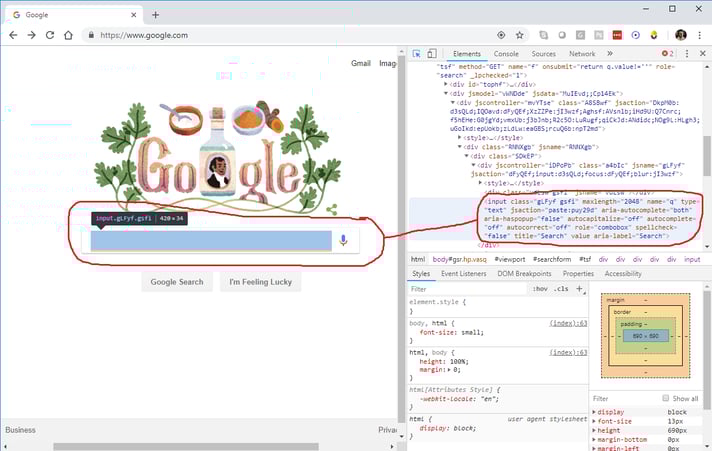The image size is (712, 451).
Task: Select input in the breadcrumb trail
Action: [692, 259]
